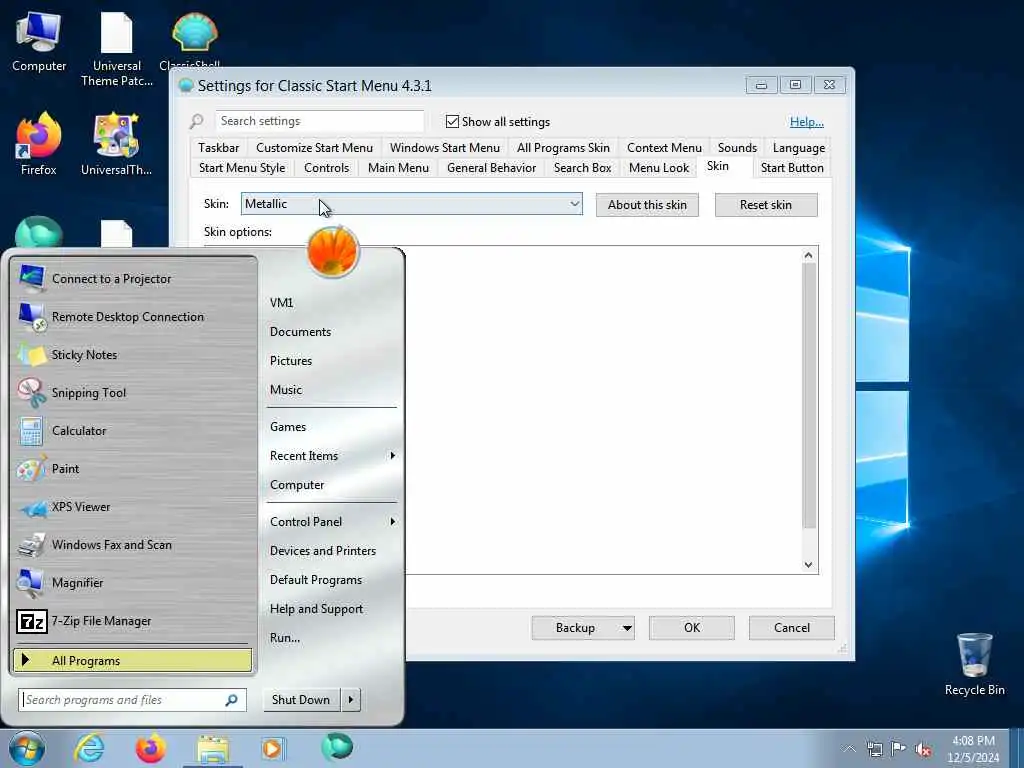Image resolution: width=1024 pixels, height=768 pixels.
Task: Switch to the Sounds tab
Action: point(737,148)
